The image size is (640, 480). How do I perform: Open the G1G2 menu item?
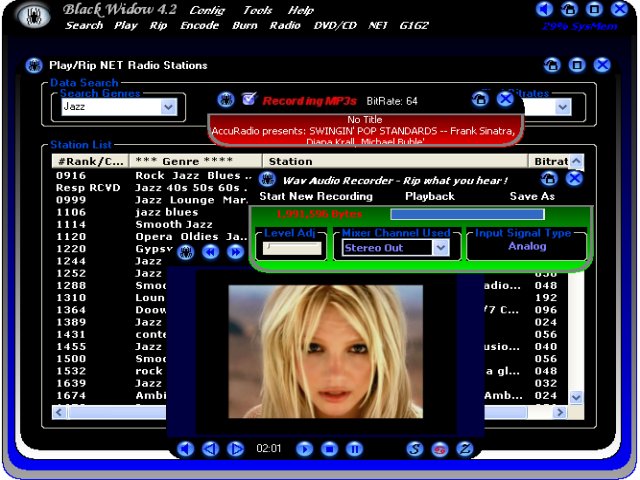414,25
